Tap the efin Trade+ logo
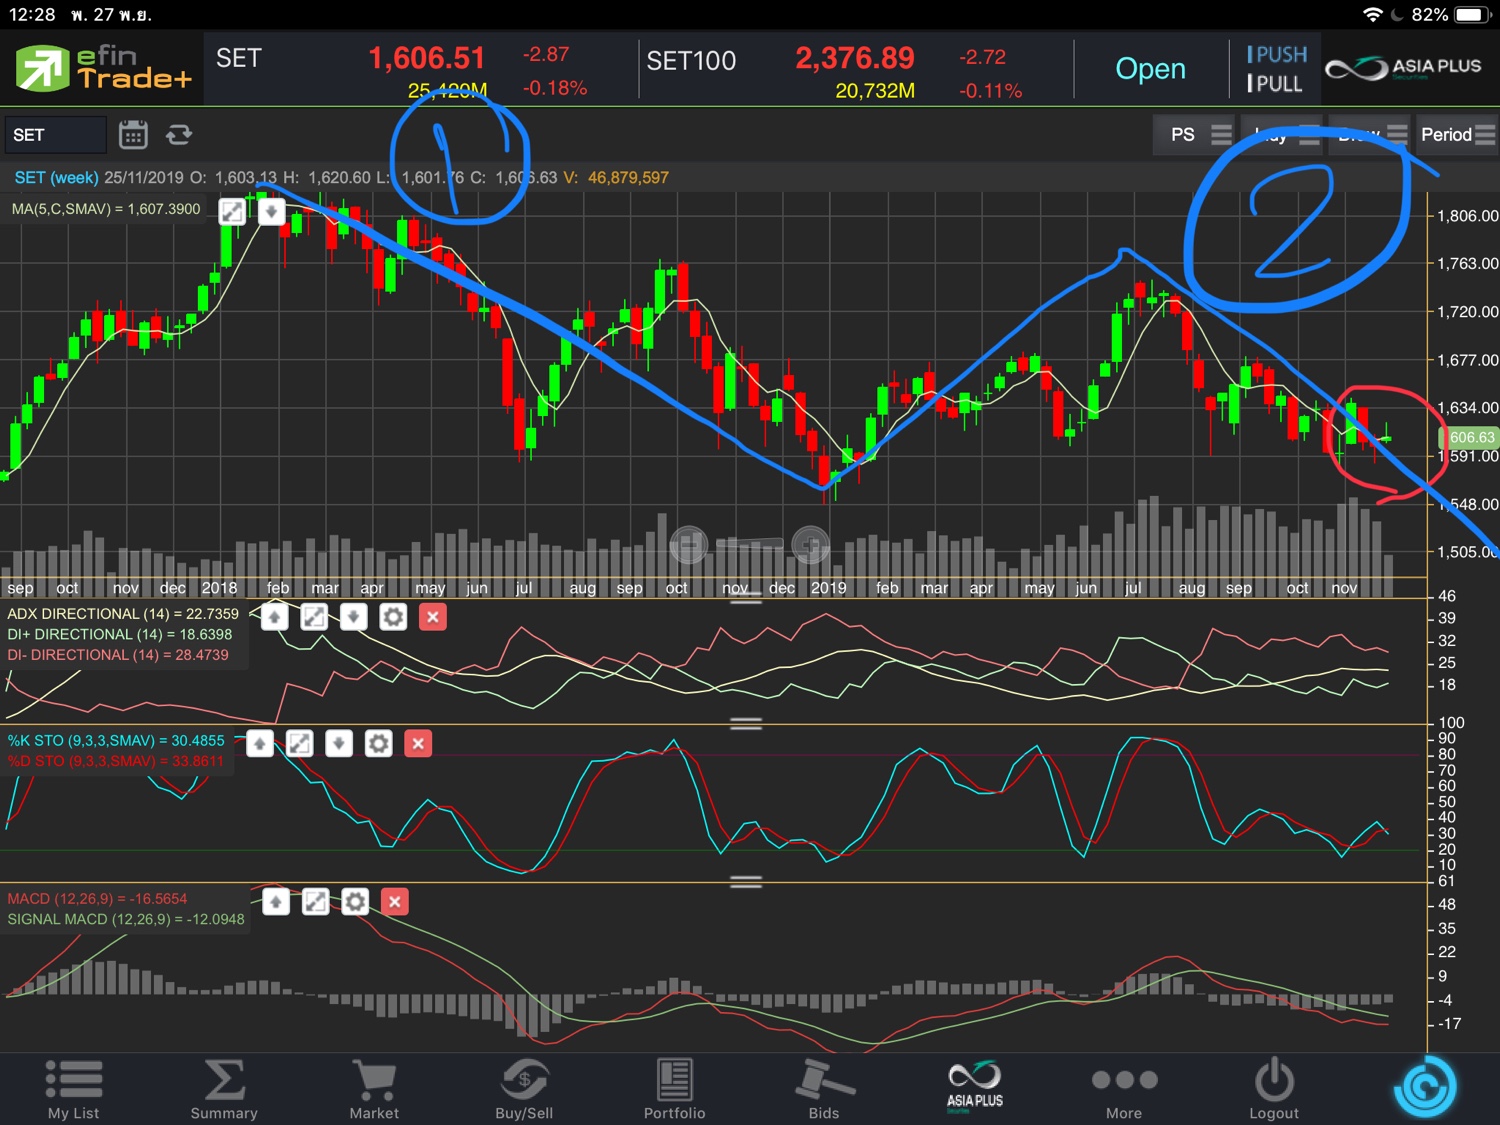This screenshot has height=1125, width=1500. 103,68
